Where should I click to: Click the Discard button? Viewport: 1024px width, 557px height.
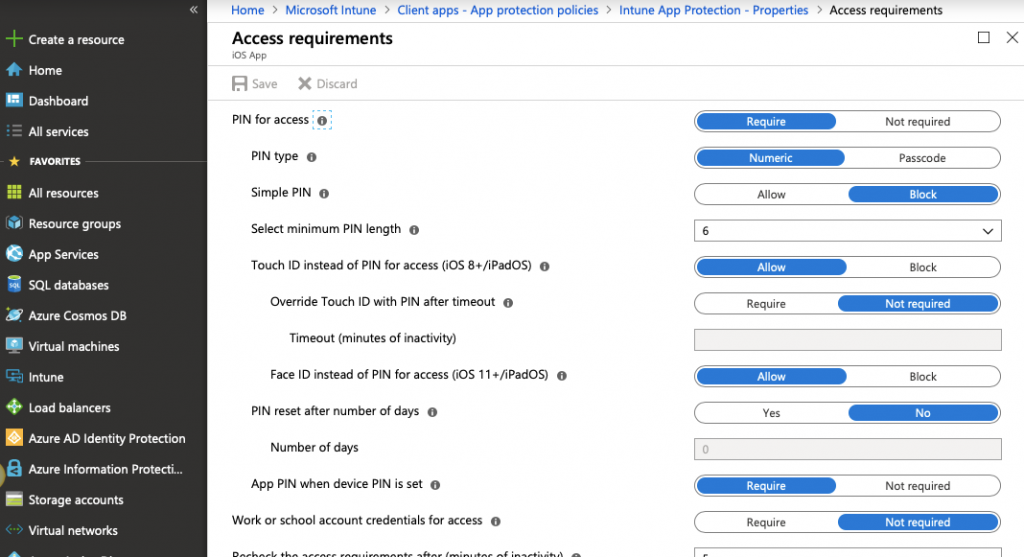[x=327, y=84]
